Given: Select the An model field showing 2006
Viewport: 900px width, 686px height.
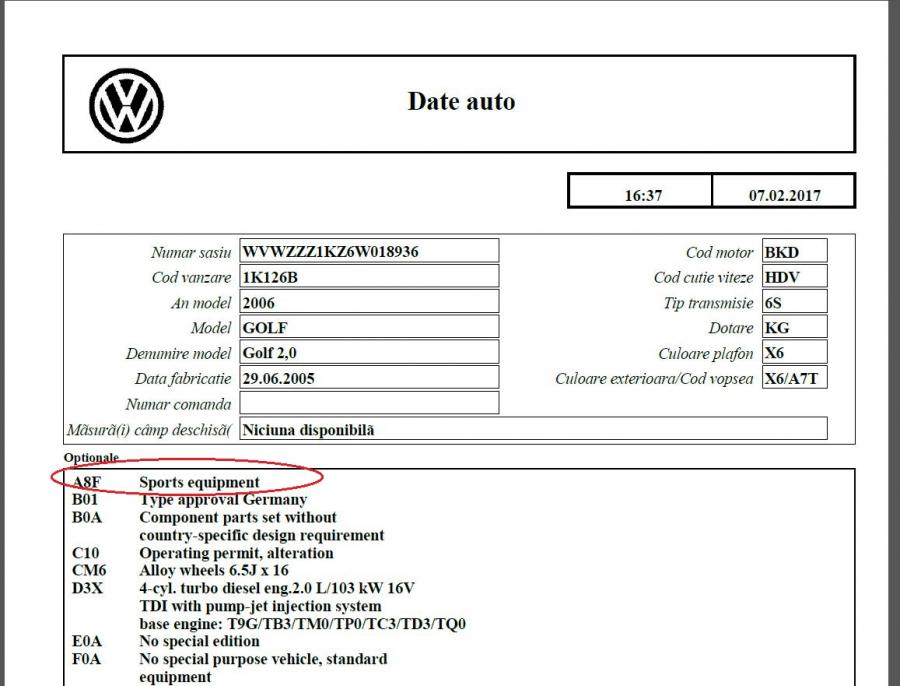Looking at the screenshot, I should (369, 302).
